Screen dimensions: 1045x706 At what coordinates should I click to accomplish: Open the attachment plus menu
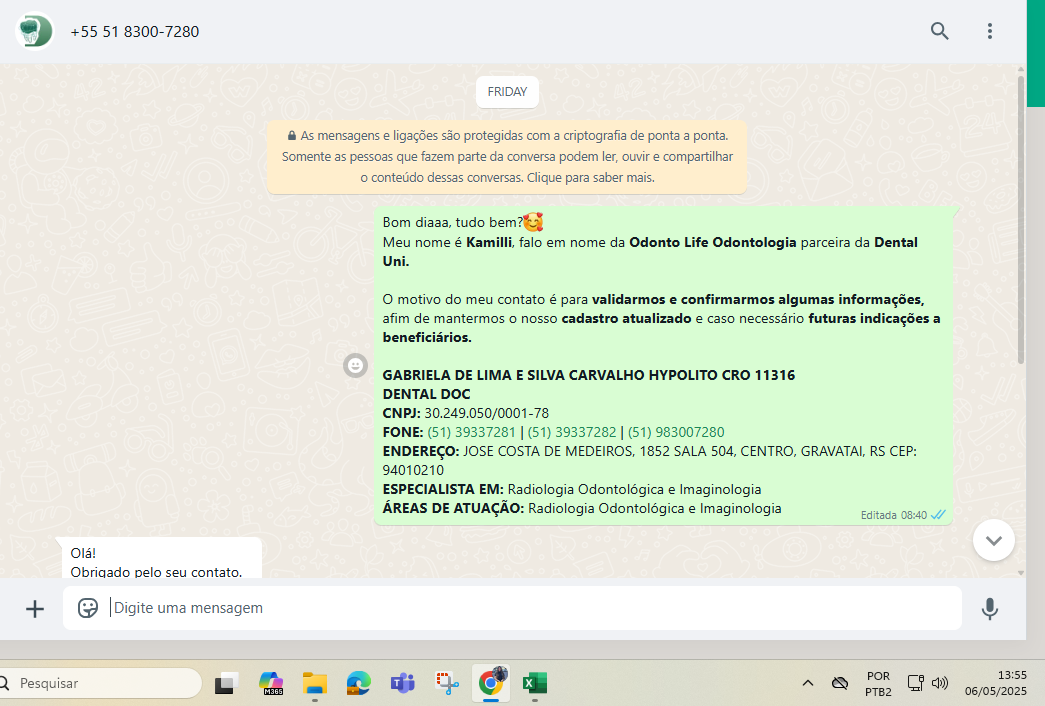click(35, 608)
